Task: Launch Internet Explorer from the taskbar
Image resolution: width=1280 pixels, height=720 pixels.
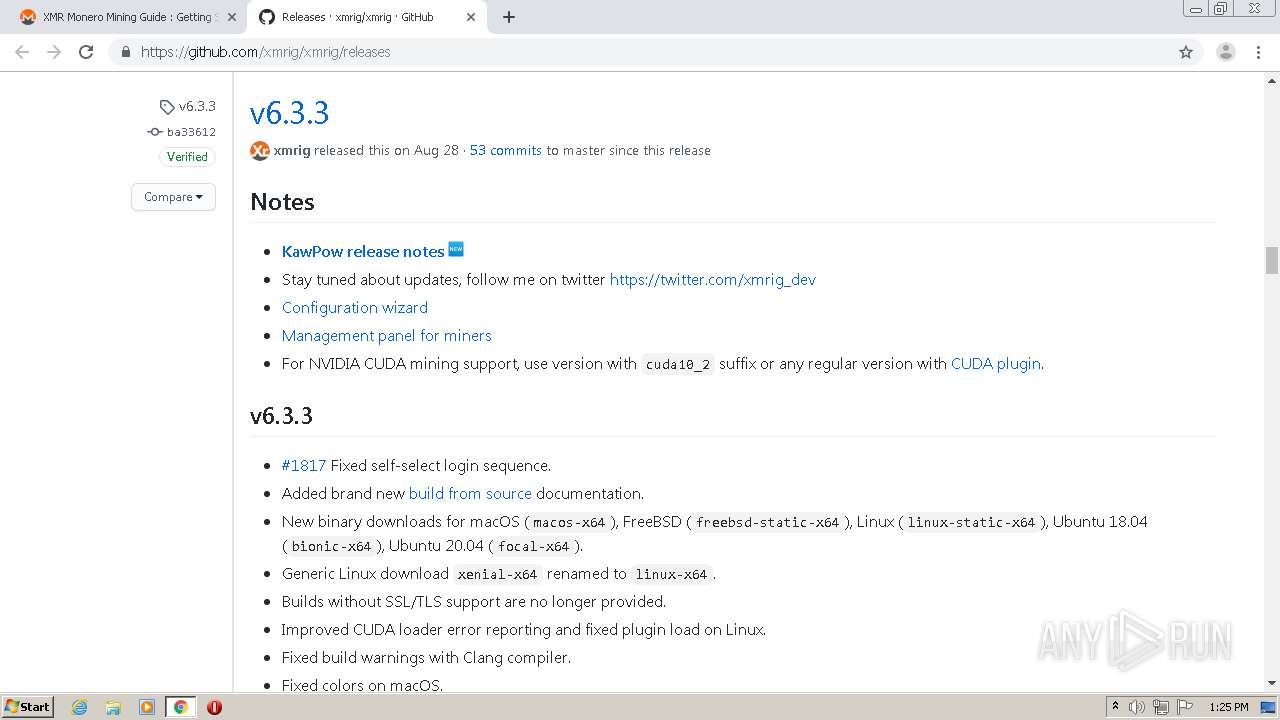Action: click(x=80, y=707)
